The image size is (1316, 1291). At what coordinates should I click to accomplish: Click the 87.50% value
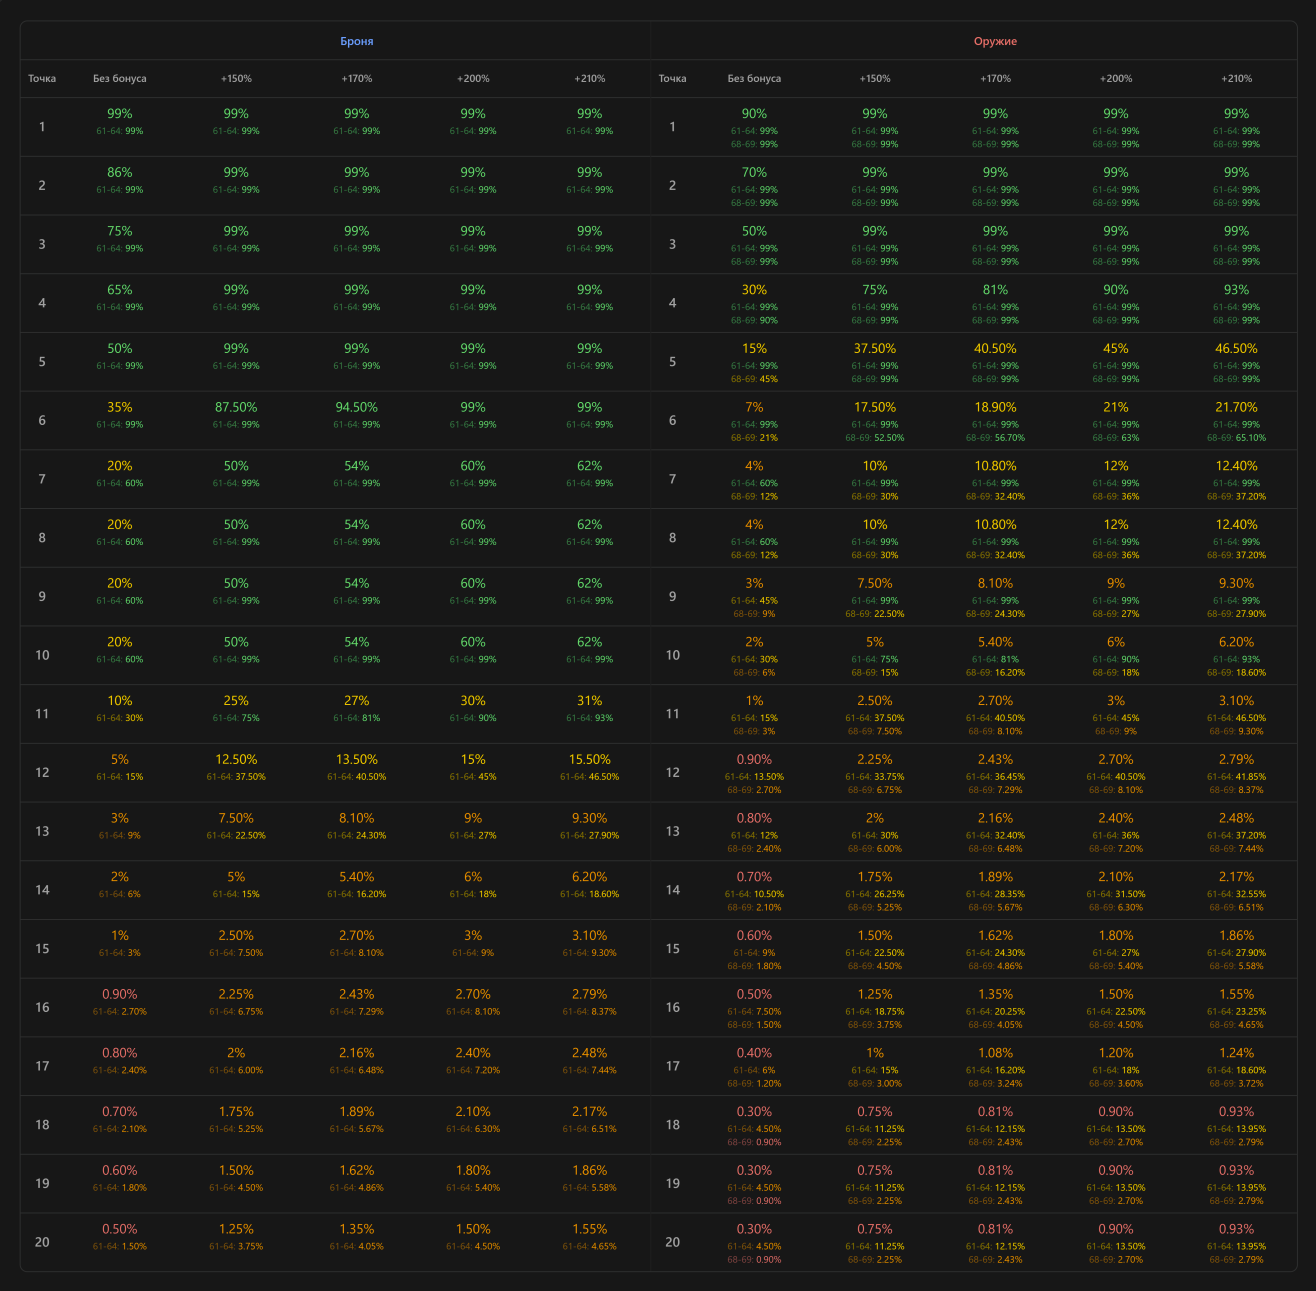[x=236, y=408]
